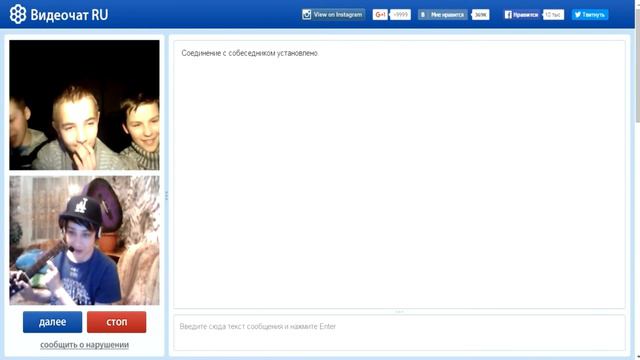Open the сообщить о нарушении report link
640x360 pixels.
pos(84,345)
